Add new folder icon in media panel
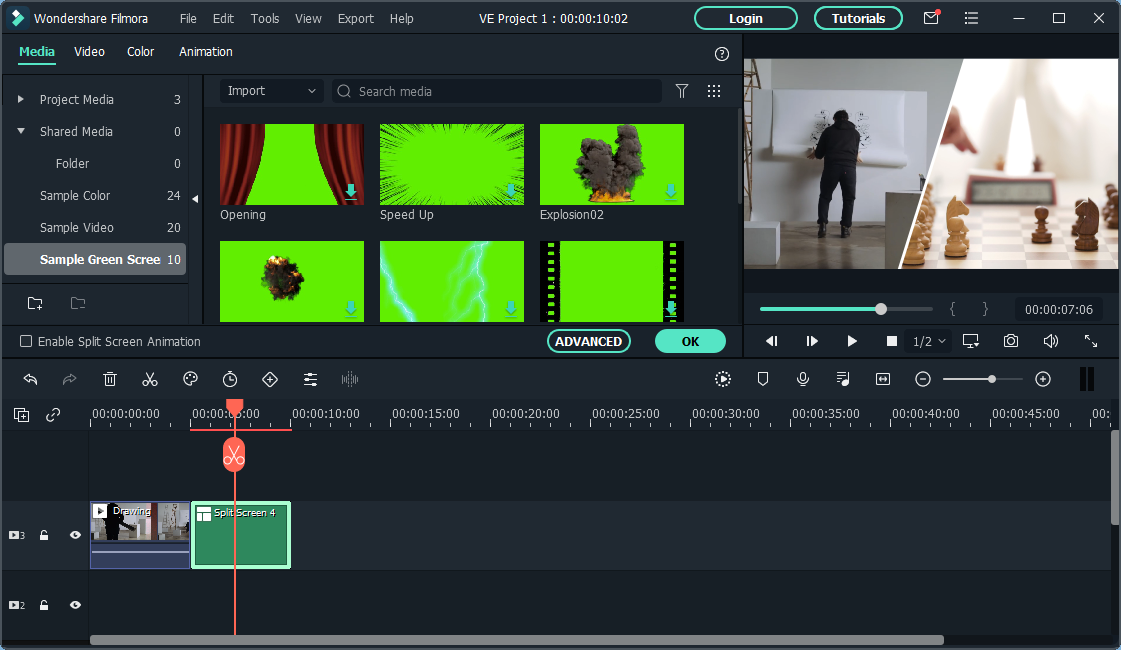The image size is (1121, 650). [x=34, y=303]
